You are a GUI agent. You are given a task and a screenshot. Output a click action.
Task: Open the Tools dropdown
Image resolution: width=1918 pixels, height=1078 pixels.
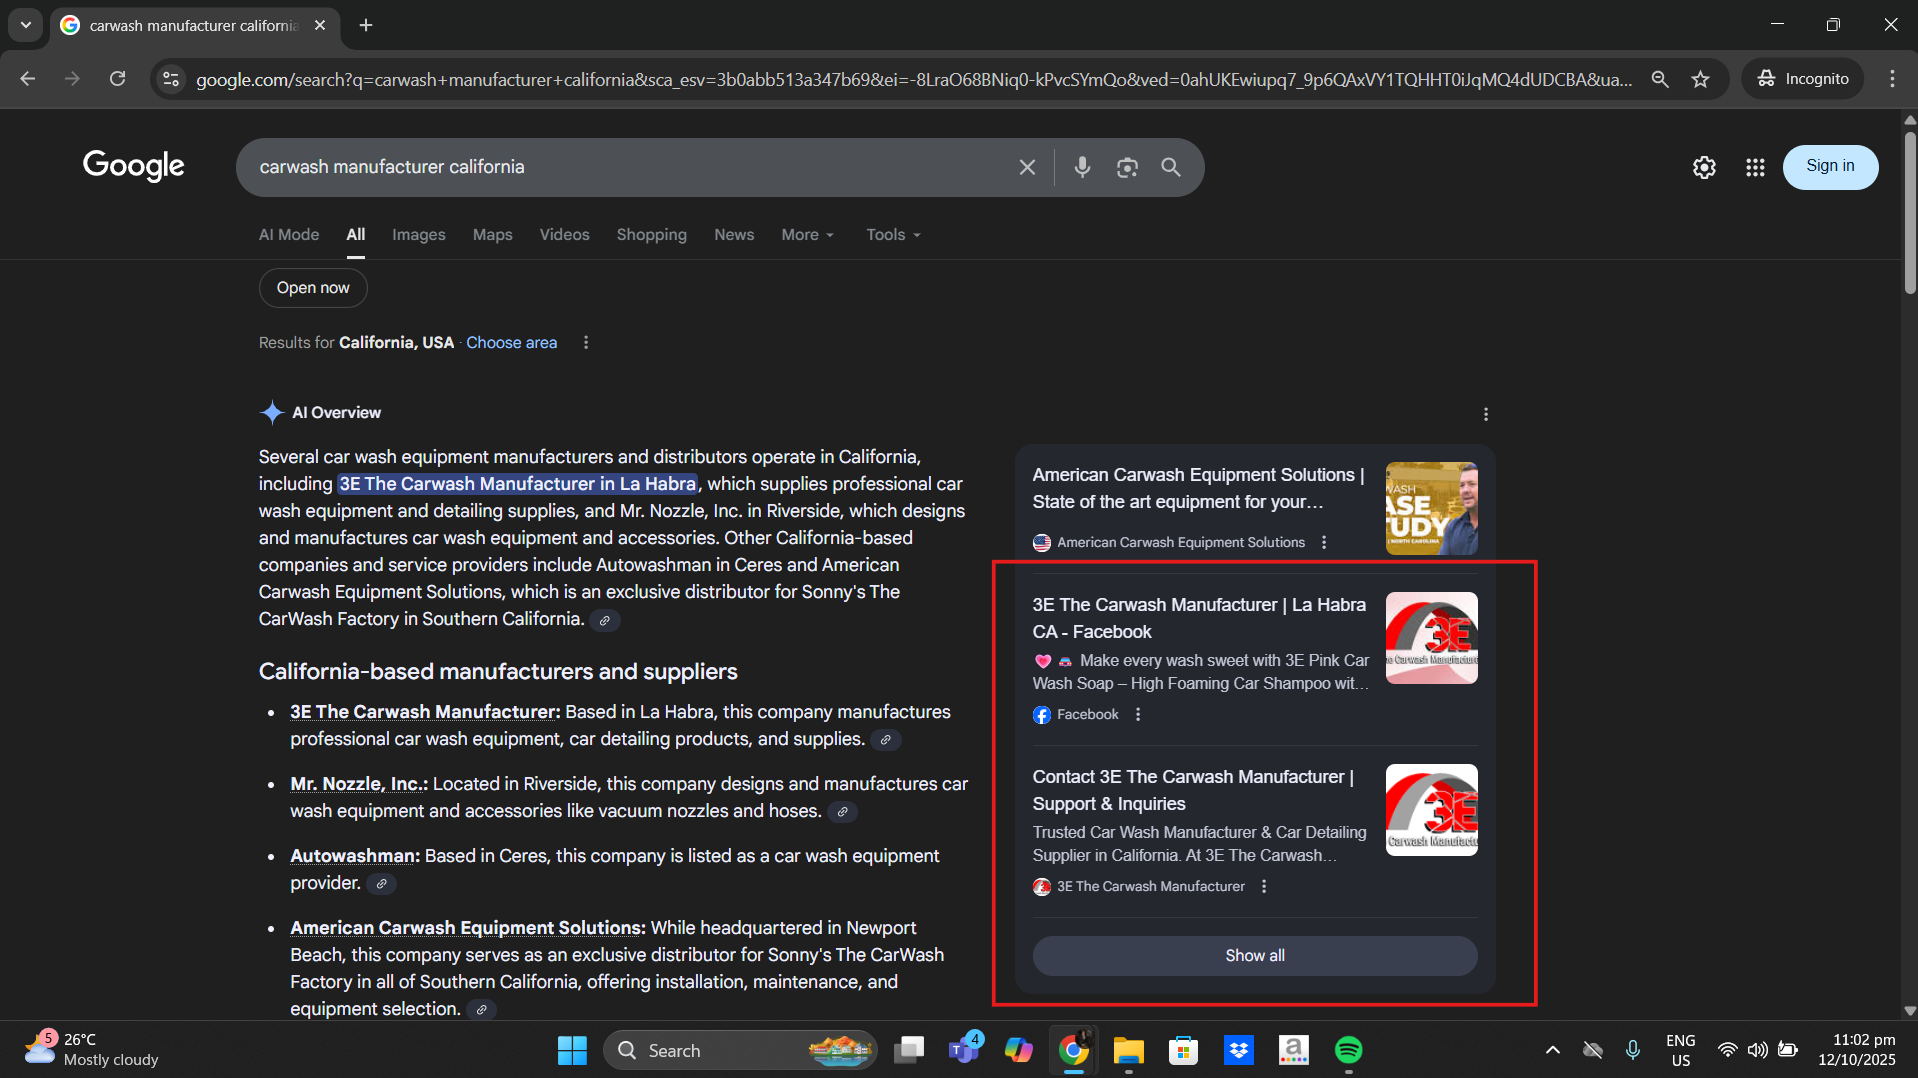click(893, 235)
